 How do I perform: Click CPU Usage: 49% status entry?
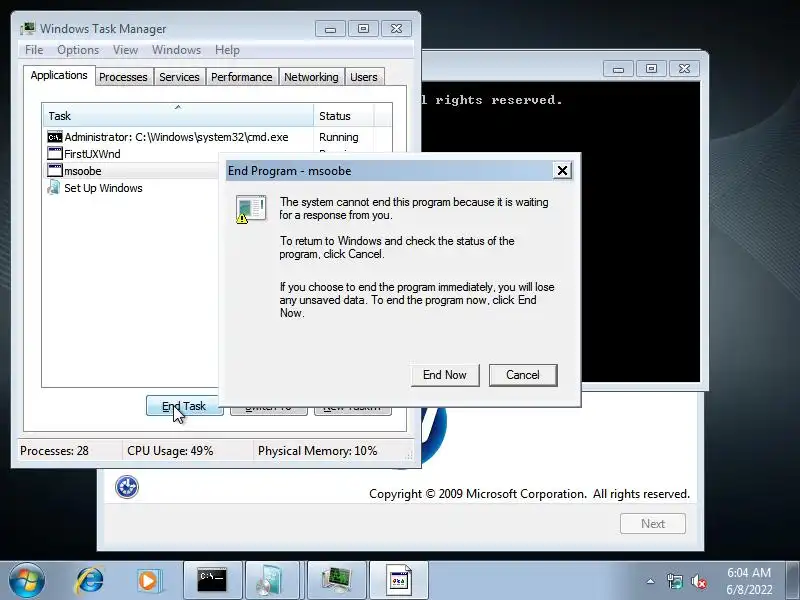170,451
